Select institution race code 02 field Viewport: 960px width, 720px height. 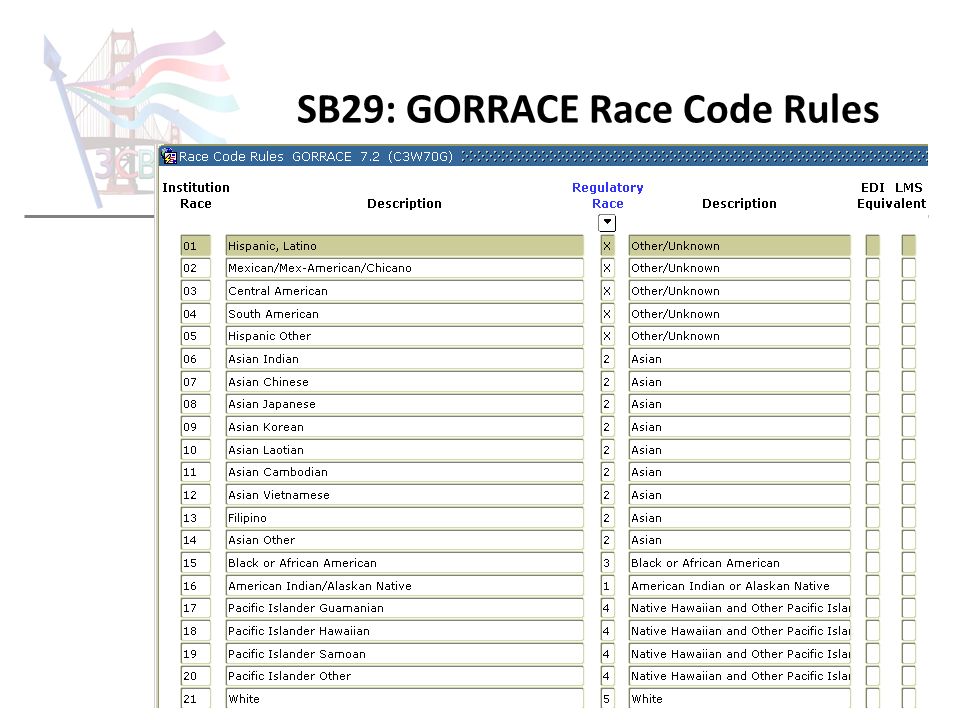tap(196, 268)
